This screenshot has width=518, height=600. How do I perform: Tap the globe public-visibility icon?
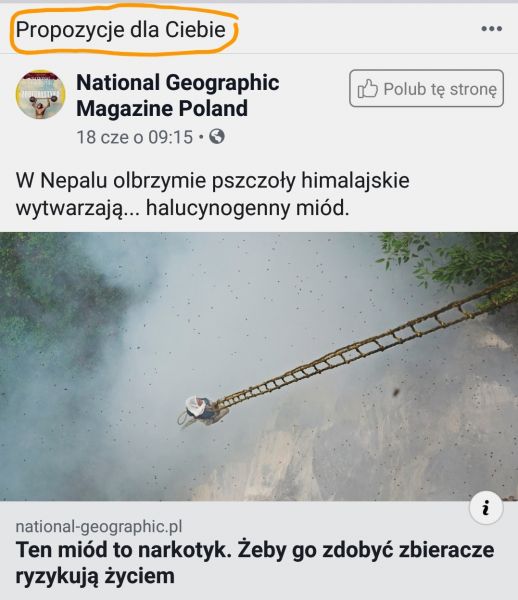(217, 136)
